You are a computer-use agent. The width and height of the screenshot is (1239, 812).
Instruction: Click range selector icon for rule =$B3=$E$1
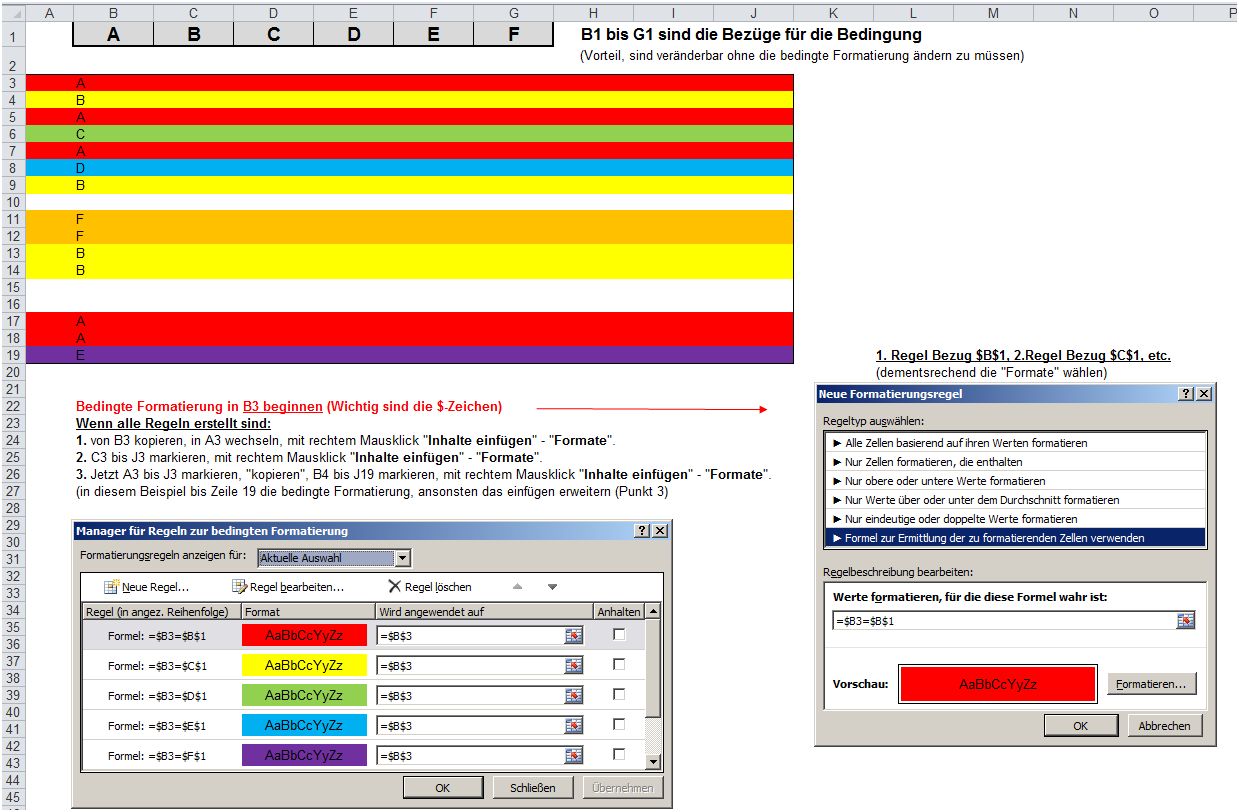coord(573,725)
